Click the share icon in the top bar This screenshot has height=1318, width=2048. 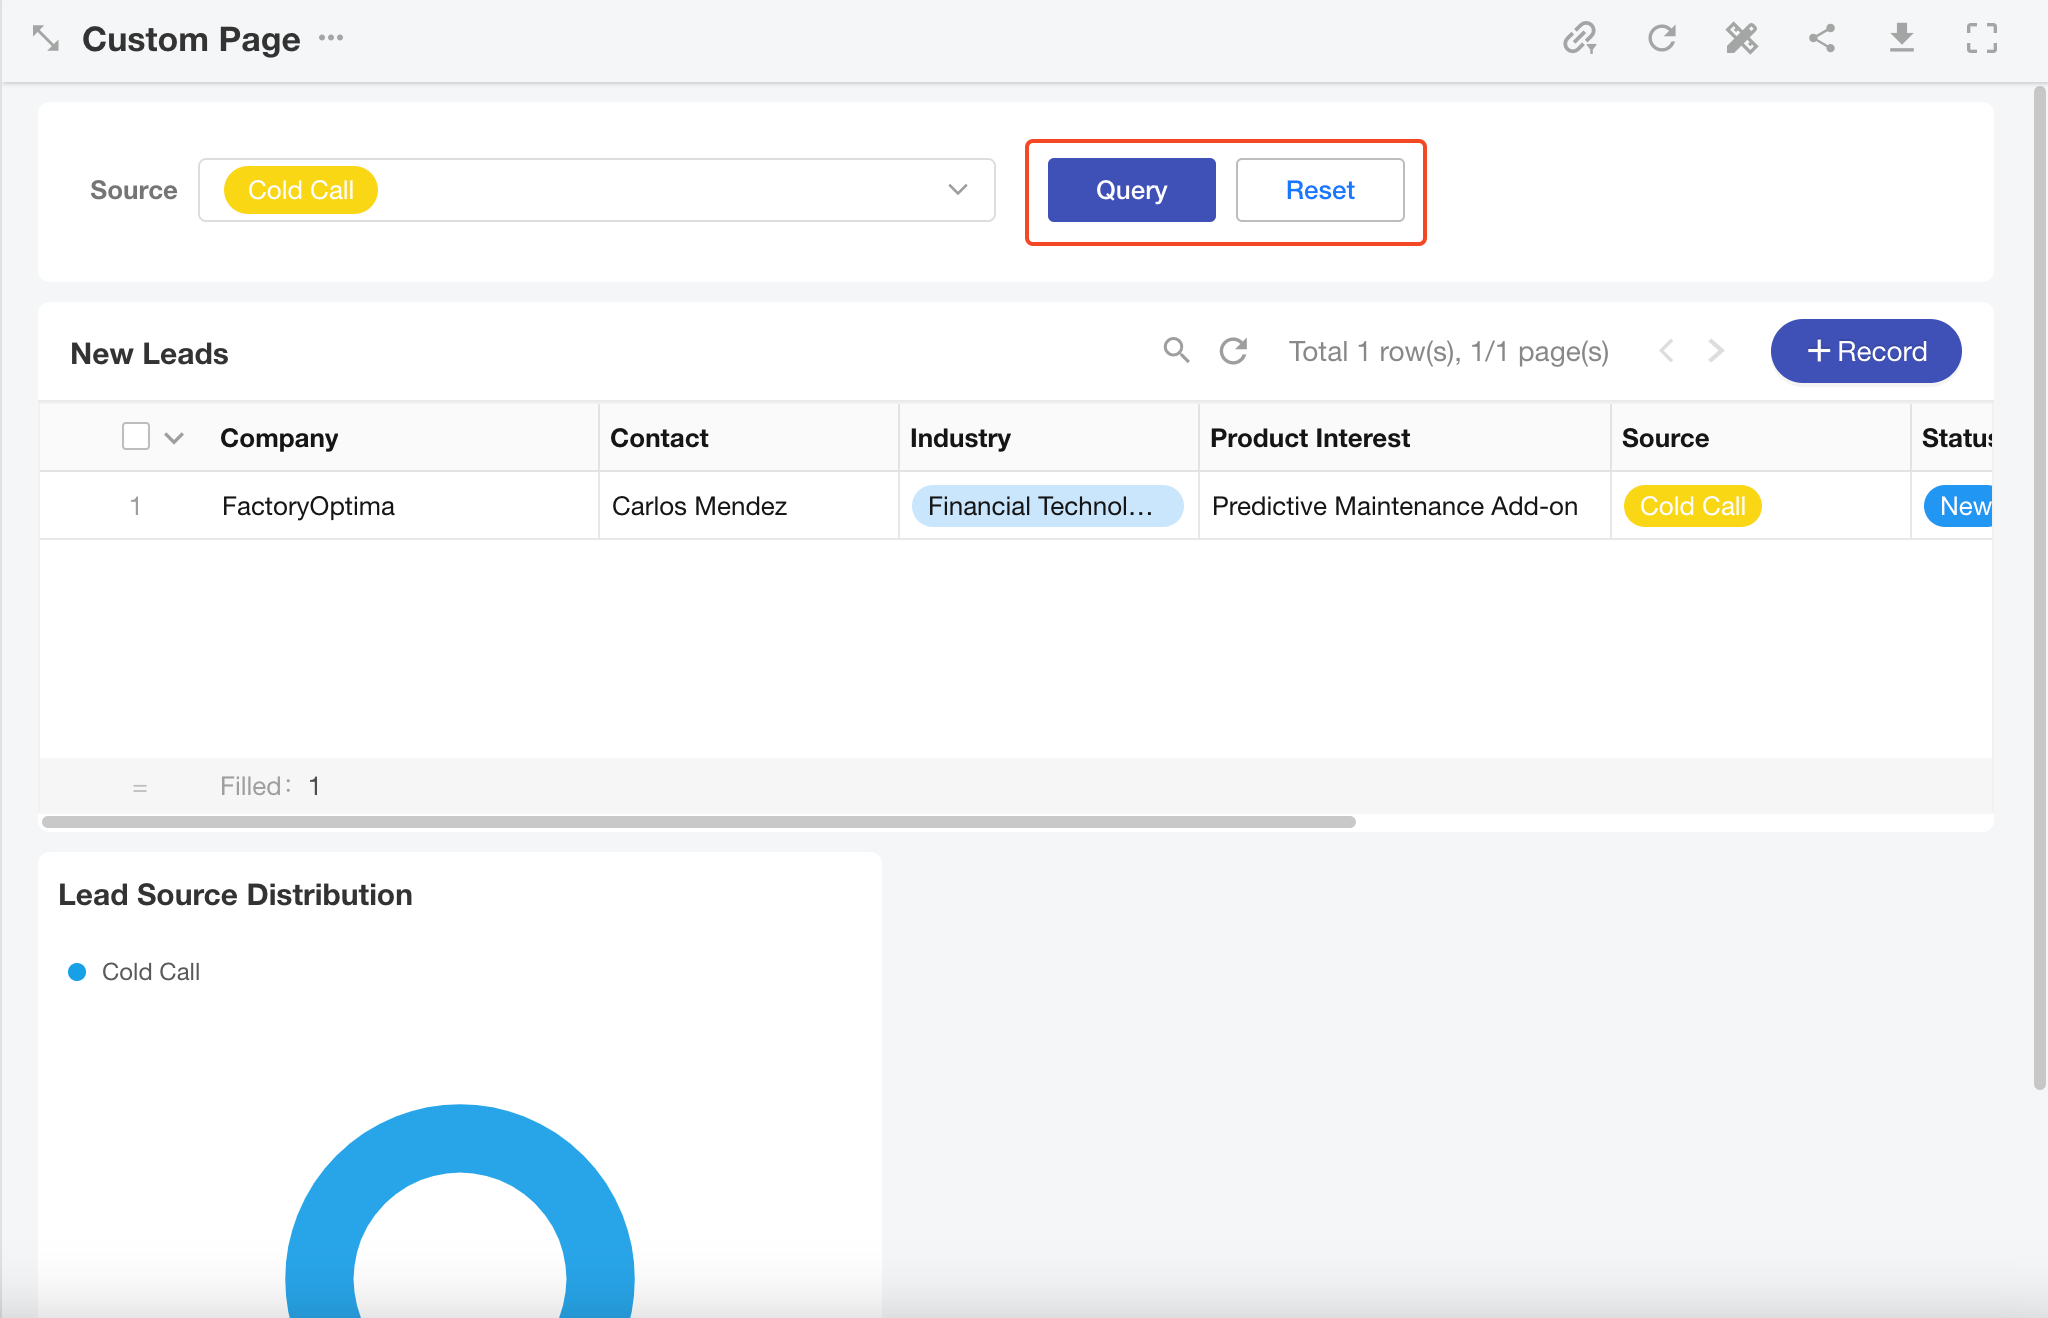(1822, 39)
